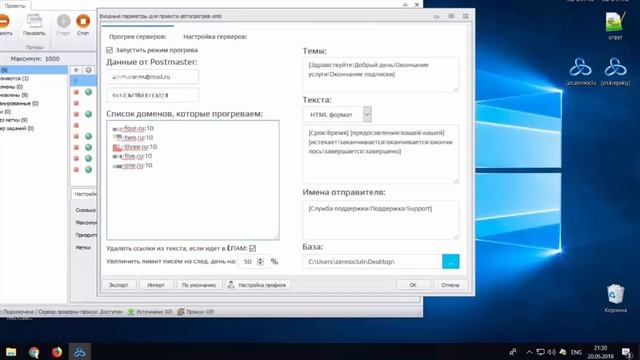Click the ENG language indicator
Viewport: 640px width, 360px height.
(576, 352)
